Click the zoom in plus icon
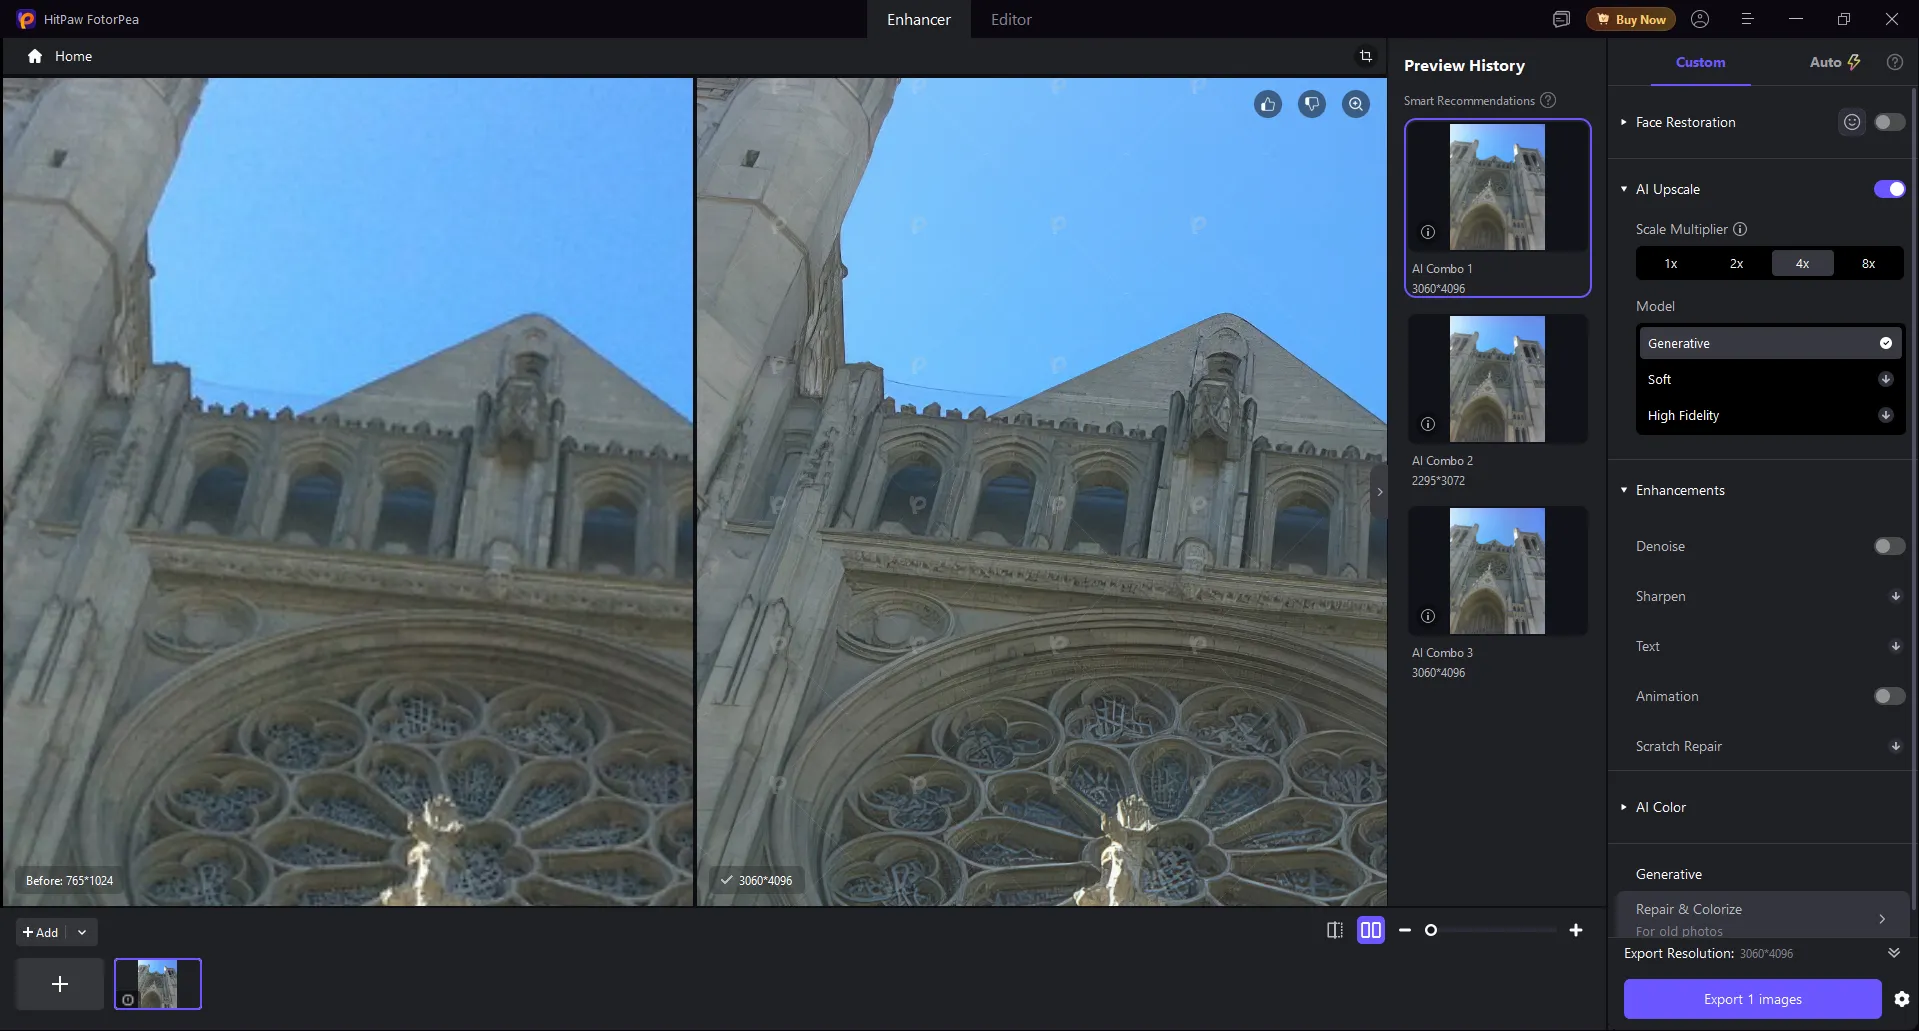Viewport: 1919px width, 1031px height. [x=1576, y=930]
